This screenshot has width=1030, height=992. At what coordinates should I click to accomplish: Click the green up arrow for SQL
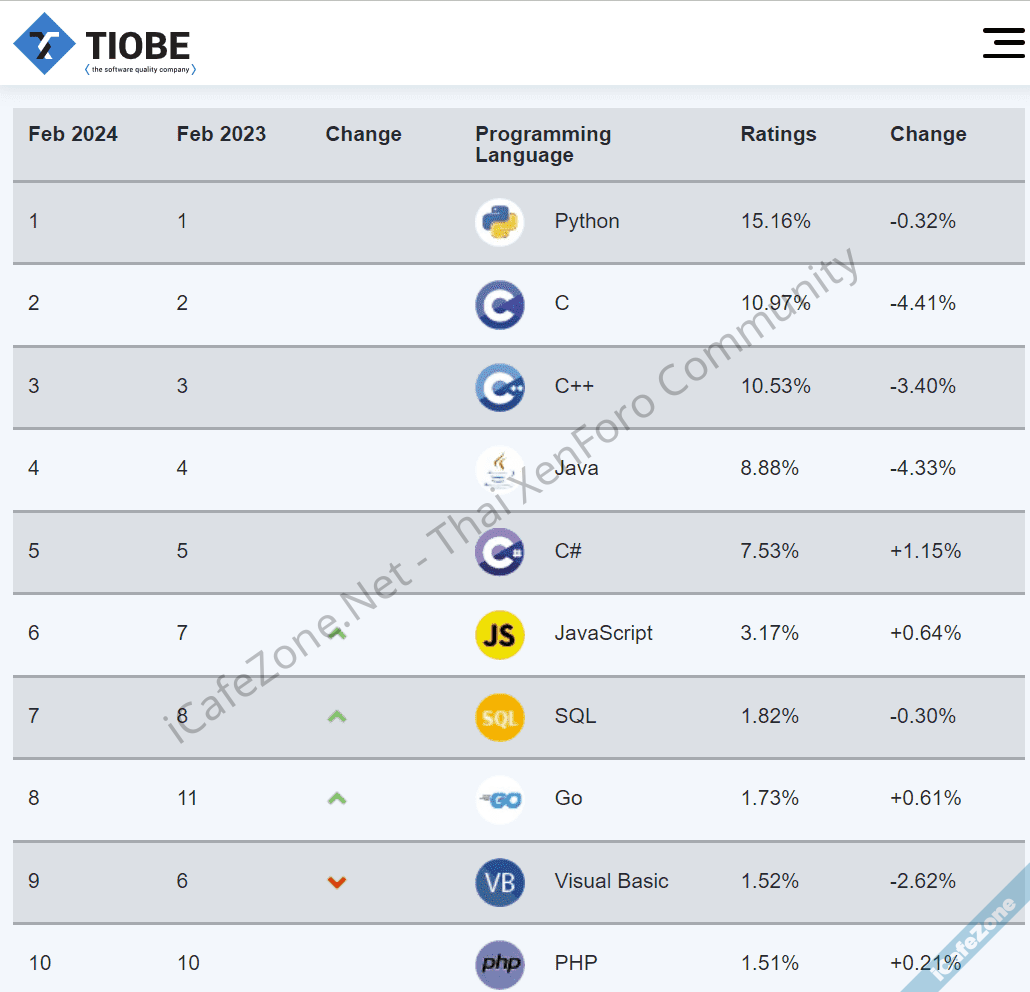coord(337,716)
